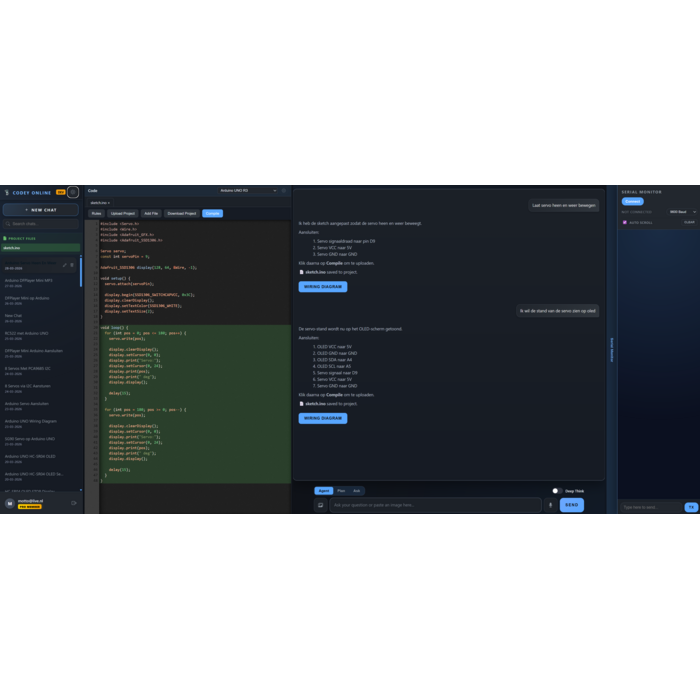Select the sketch.ino file tab
Screen dimensions: 700x700
(100, 202)
